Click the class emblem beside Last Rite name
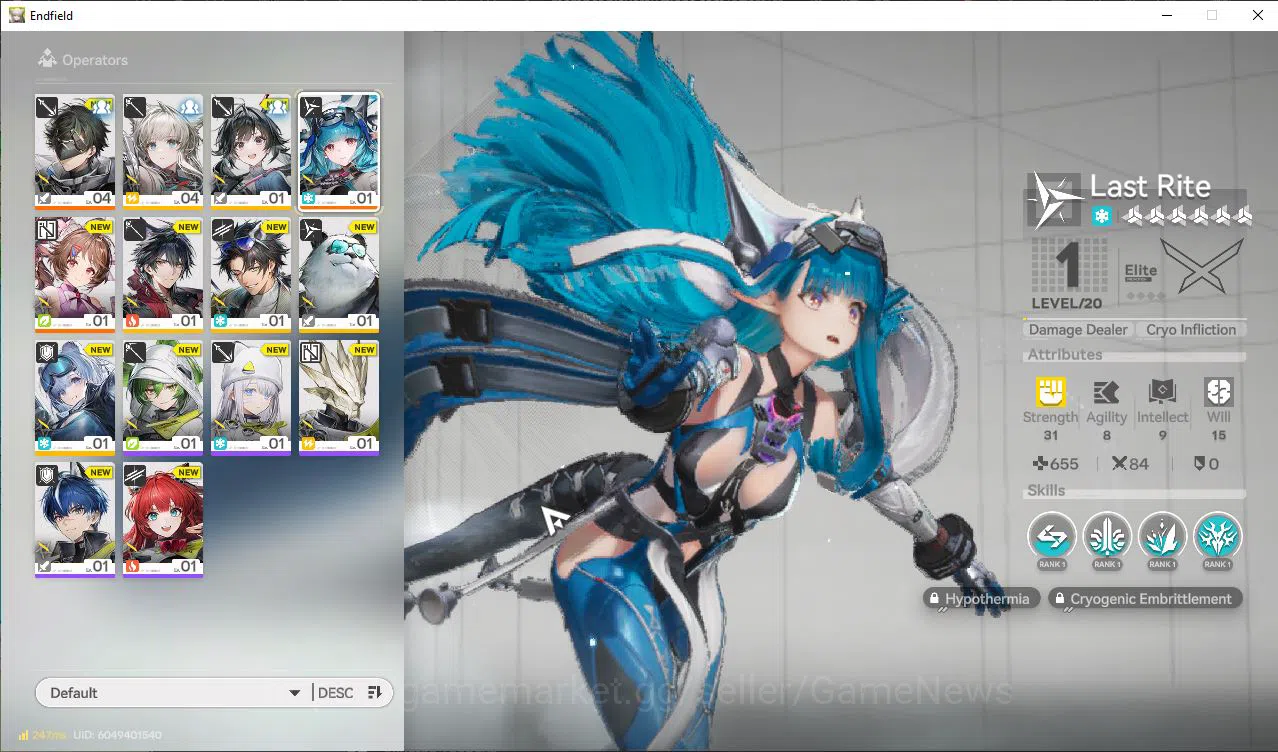The image size is (1278, 752). click(1055, 199)
